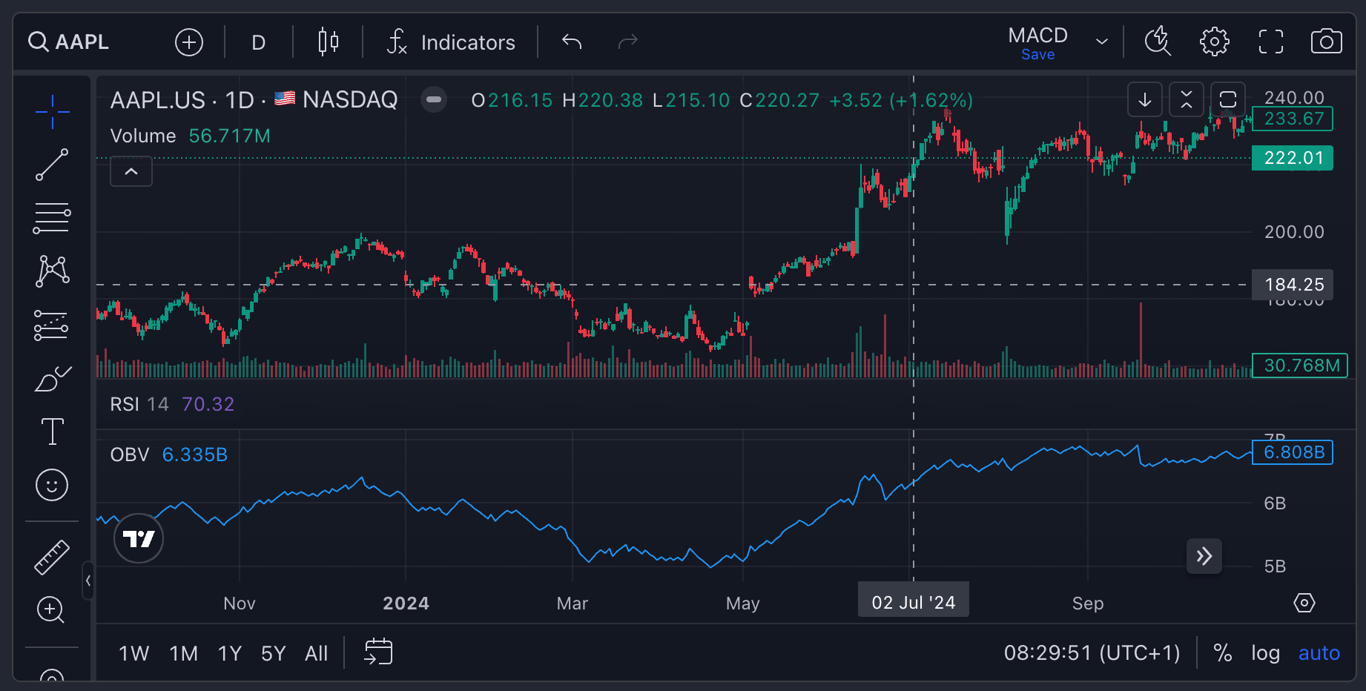Open timezone menu at 08:29:51 (UTC+1)
The width and height of the screenshot is (1366, 691).
click(1092, 653)
